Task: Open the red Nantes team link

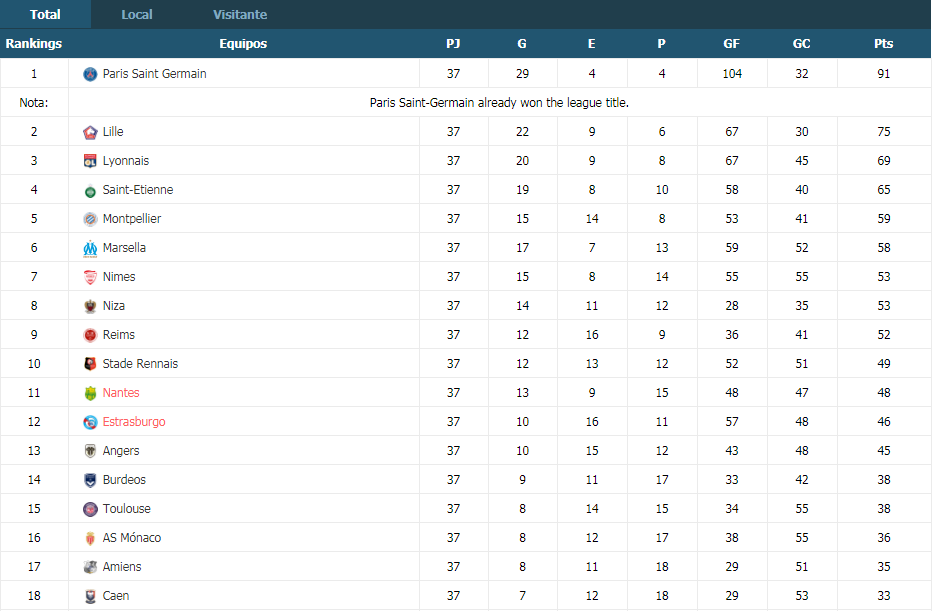Action: (x=121, y=393)
